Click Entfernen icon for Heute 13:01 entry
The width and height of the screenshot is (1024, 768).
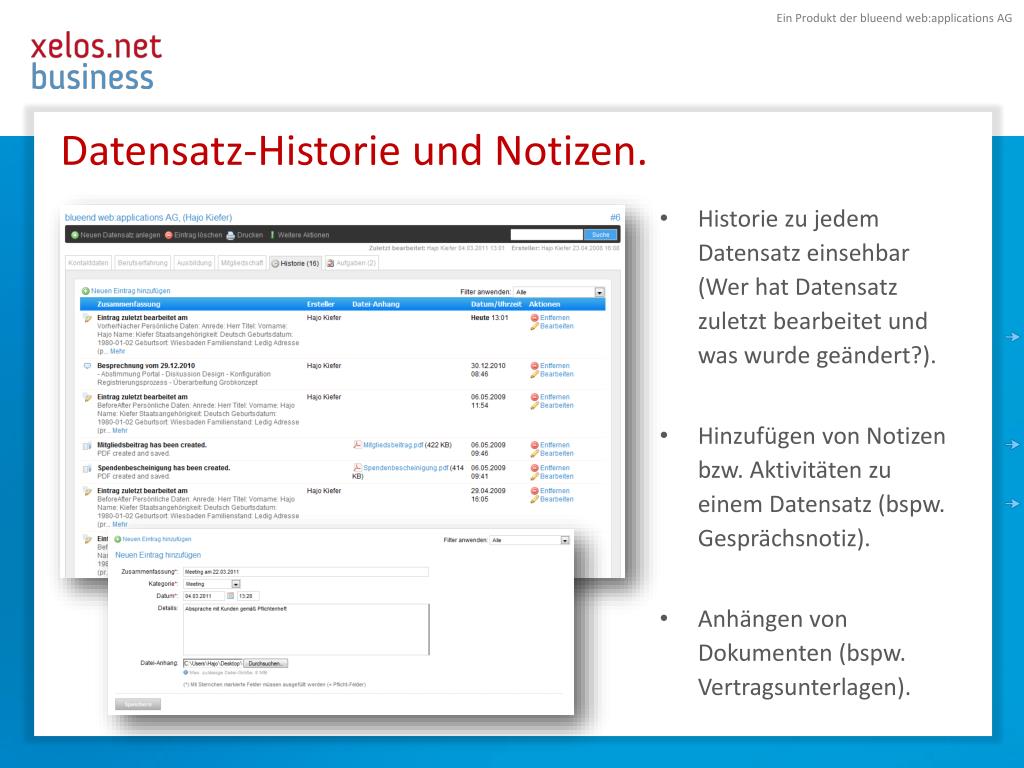click(x=534, y=318)
